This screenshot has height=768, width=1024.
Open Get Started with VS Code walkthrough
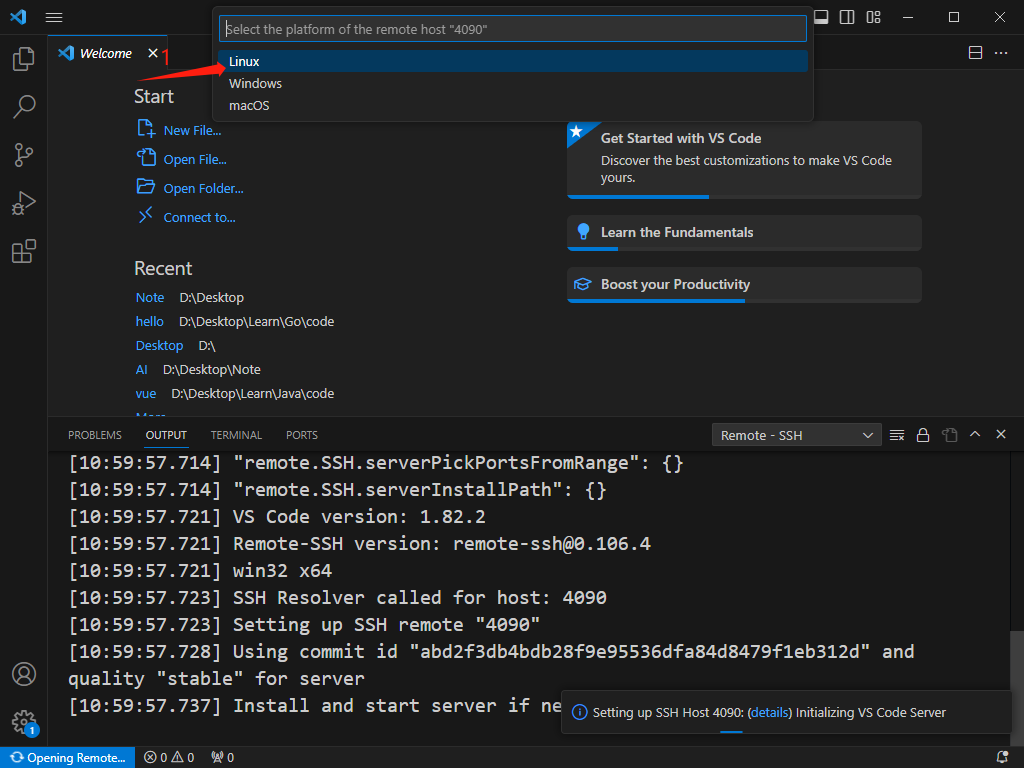(744, 159)
